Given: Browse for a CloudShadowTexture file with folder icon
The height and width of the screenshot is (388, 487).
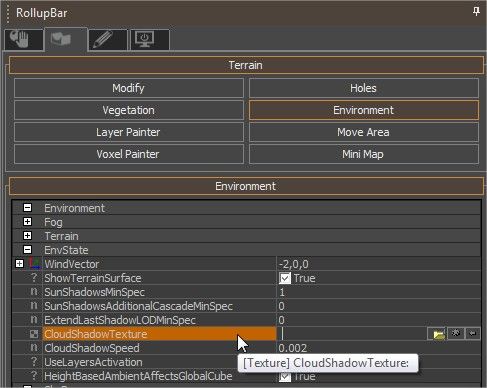Looking at the screenshot, I should pyautogui.click(x=438, y=334).
